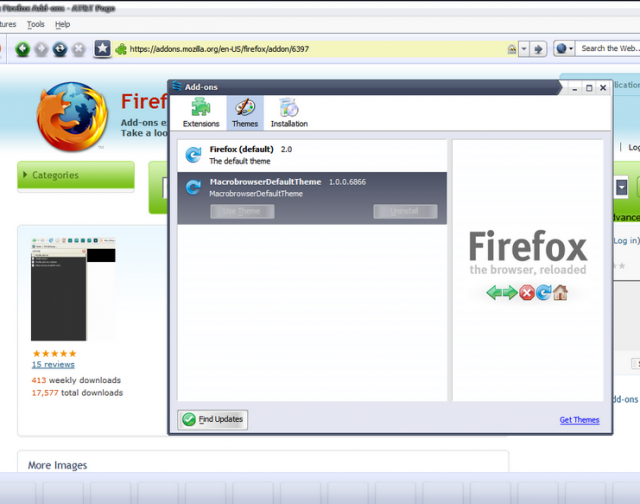Open the Get Themes link
The image size is (640, 504).
(579, 420)
